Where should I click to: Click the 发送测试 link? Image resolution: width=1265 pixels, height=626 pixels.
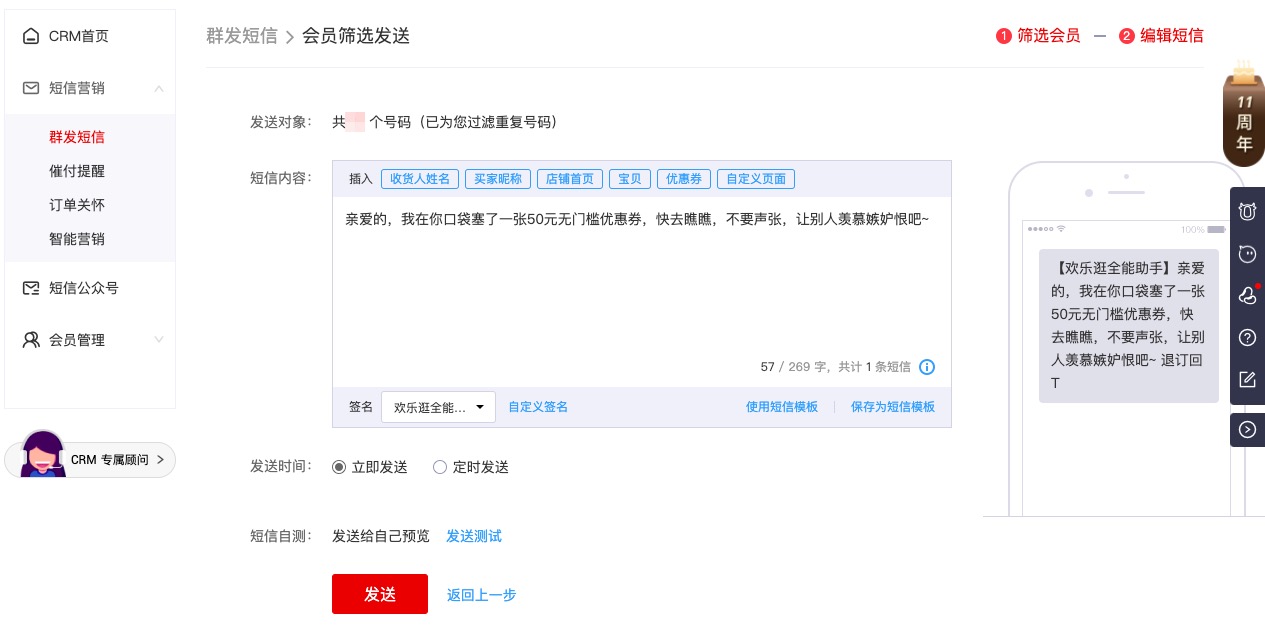tap(474, 536)
